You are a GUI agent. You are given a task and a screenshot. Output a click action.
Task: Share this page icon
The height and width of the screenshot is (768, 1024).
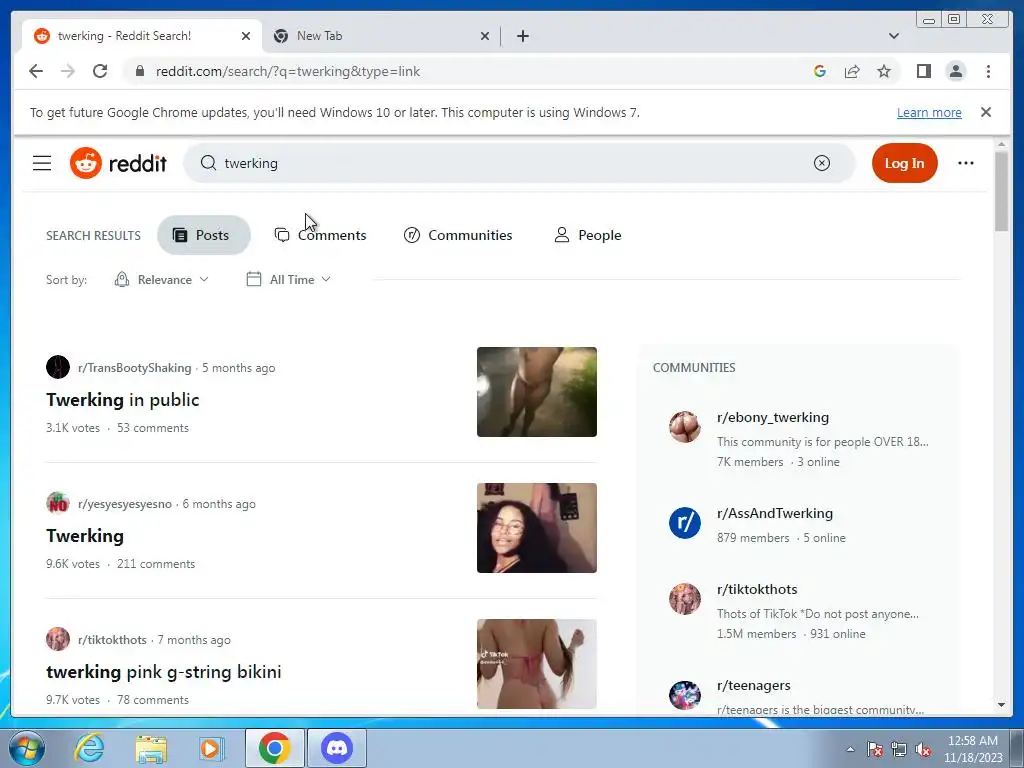click(x=852, y=71)
